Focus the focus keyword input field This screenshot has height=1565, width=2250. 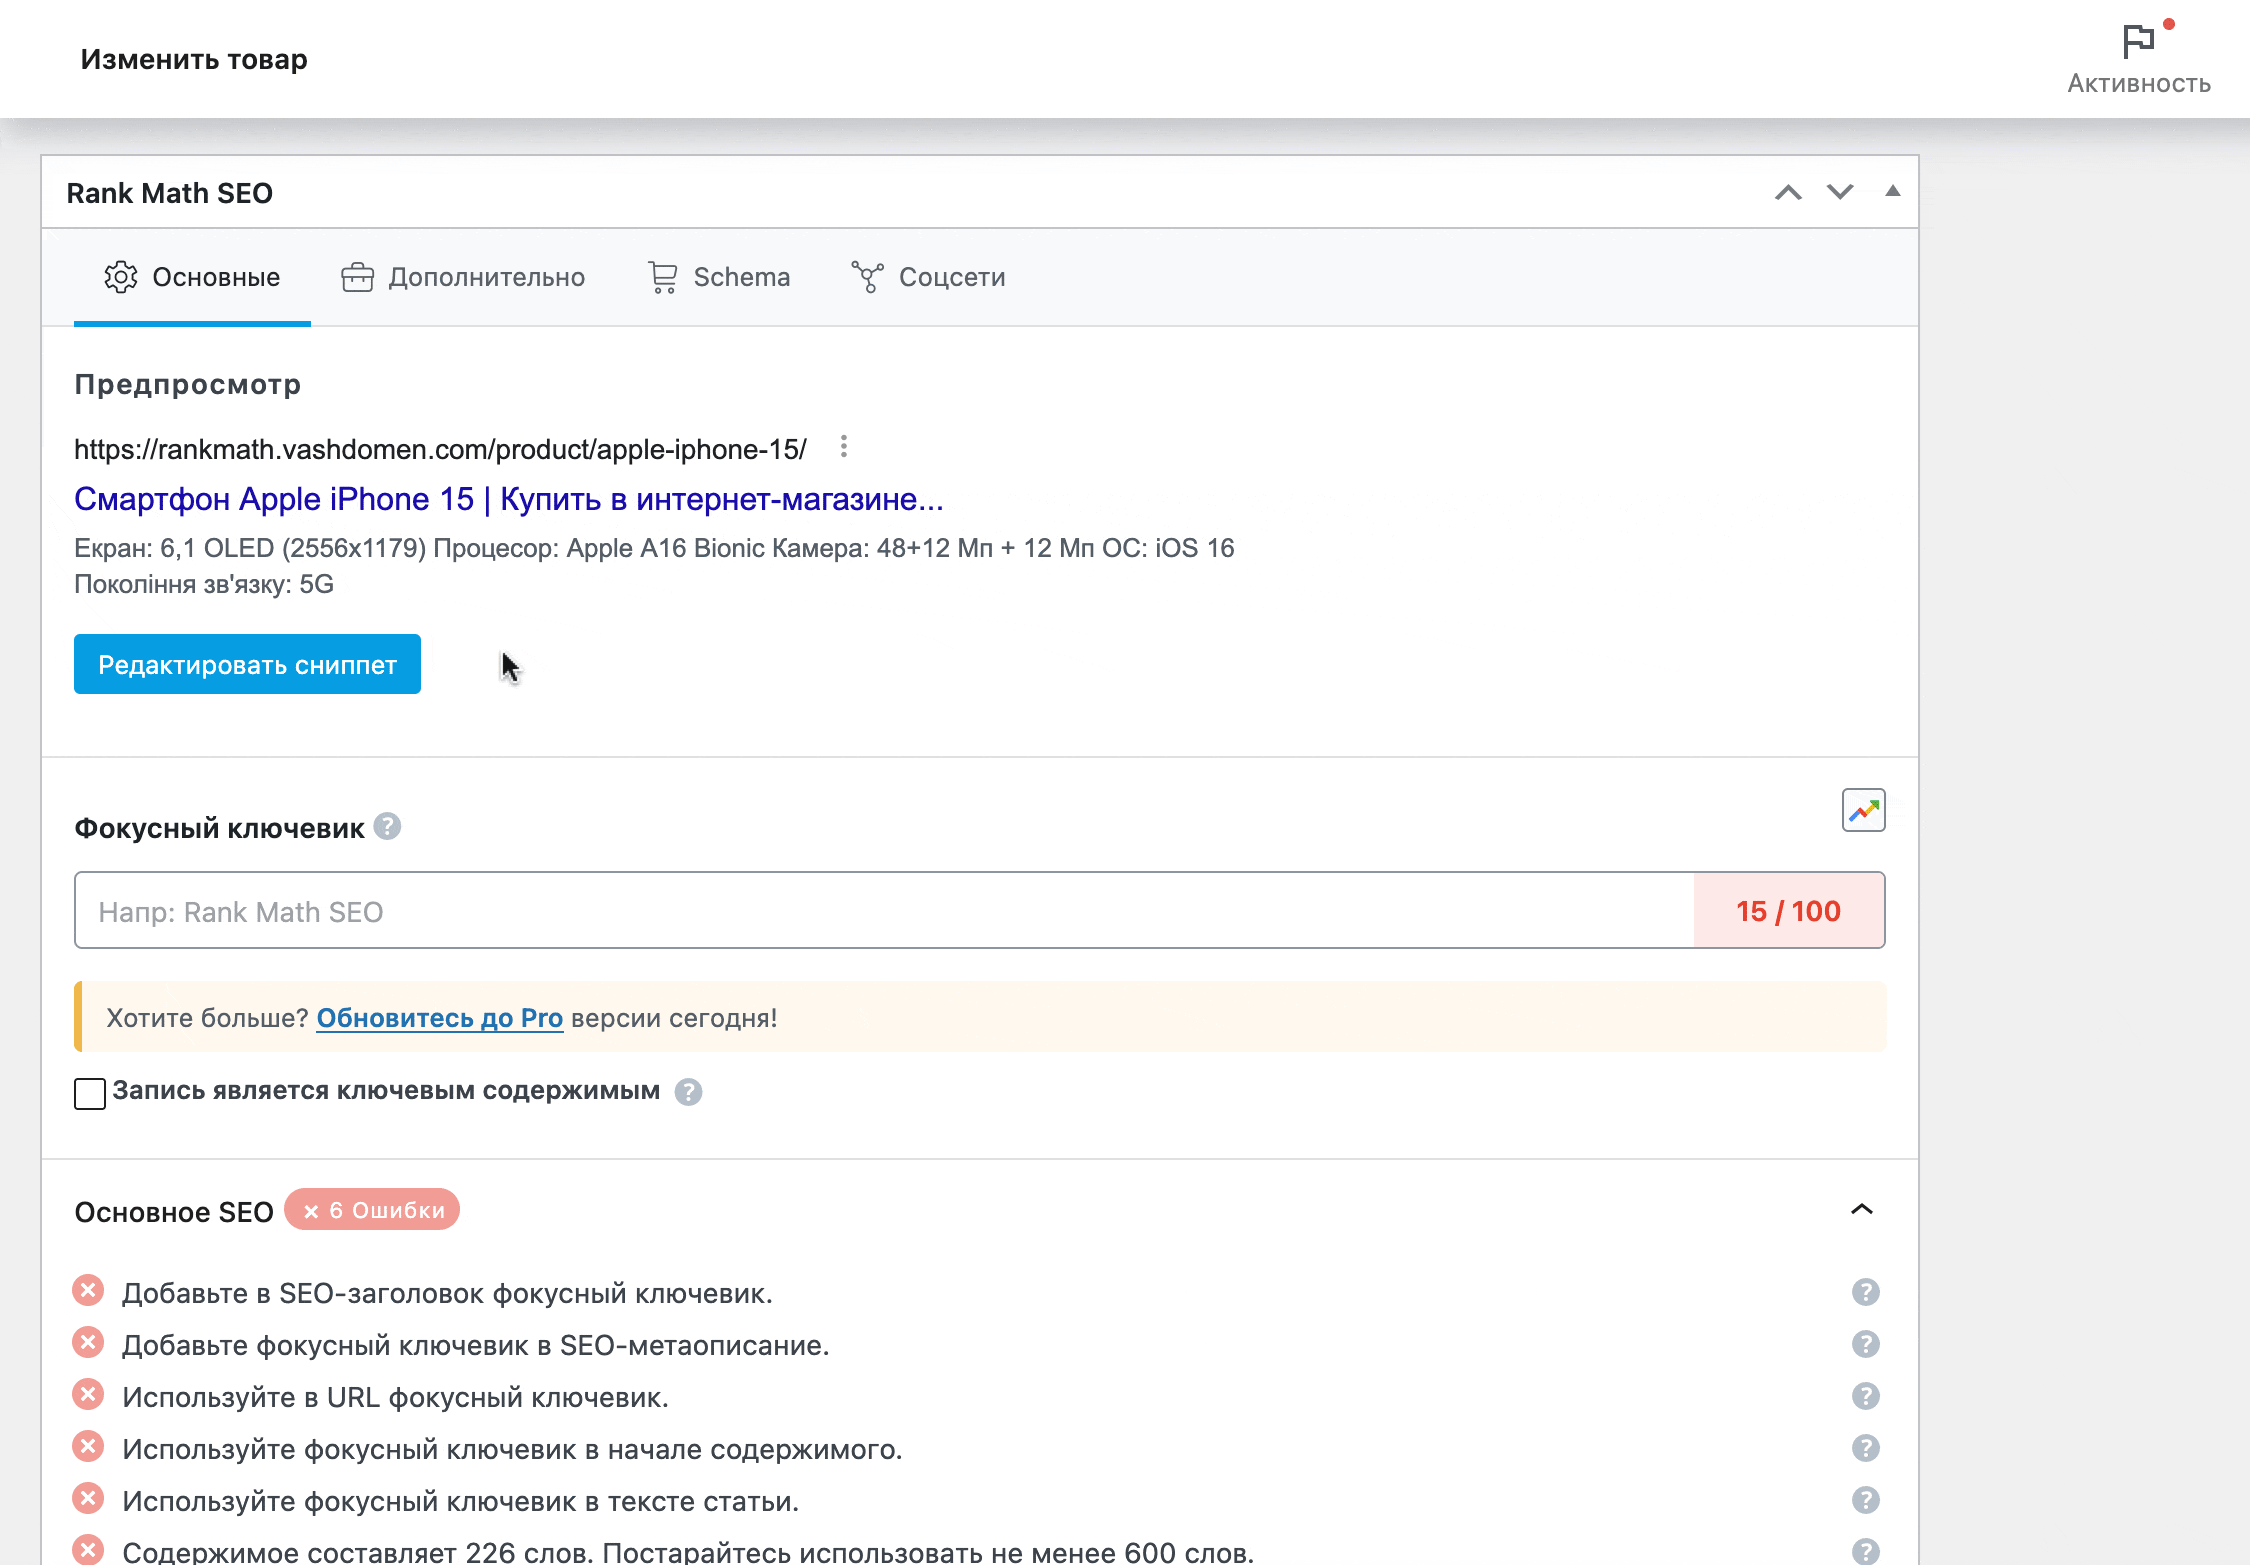coord(884,911)
